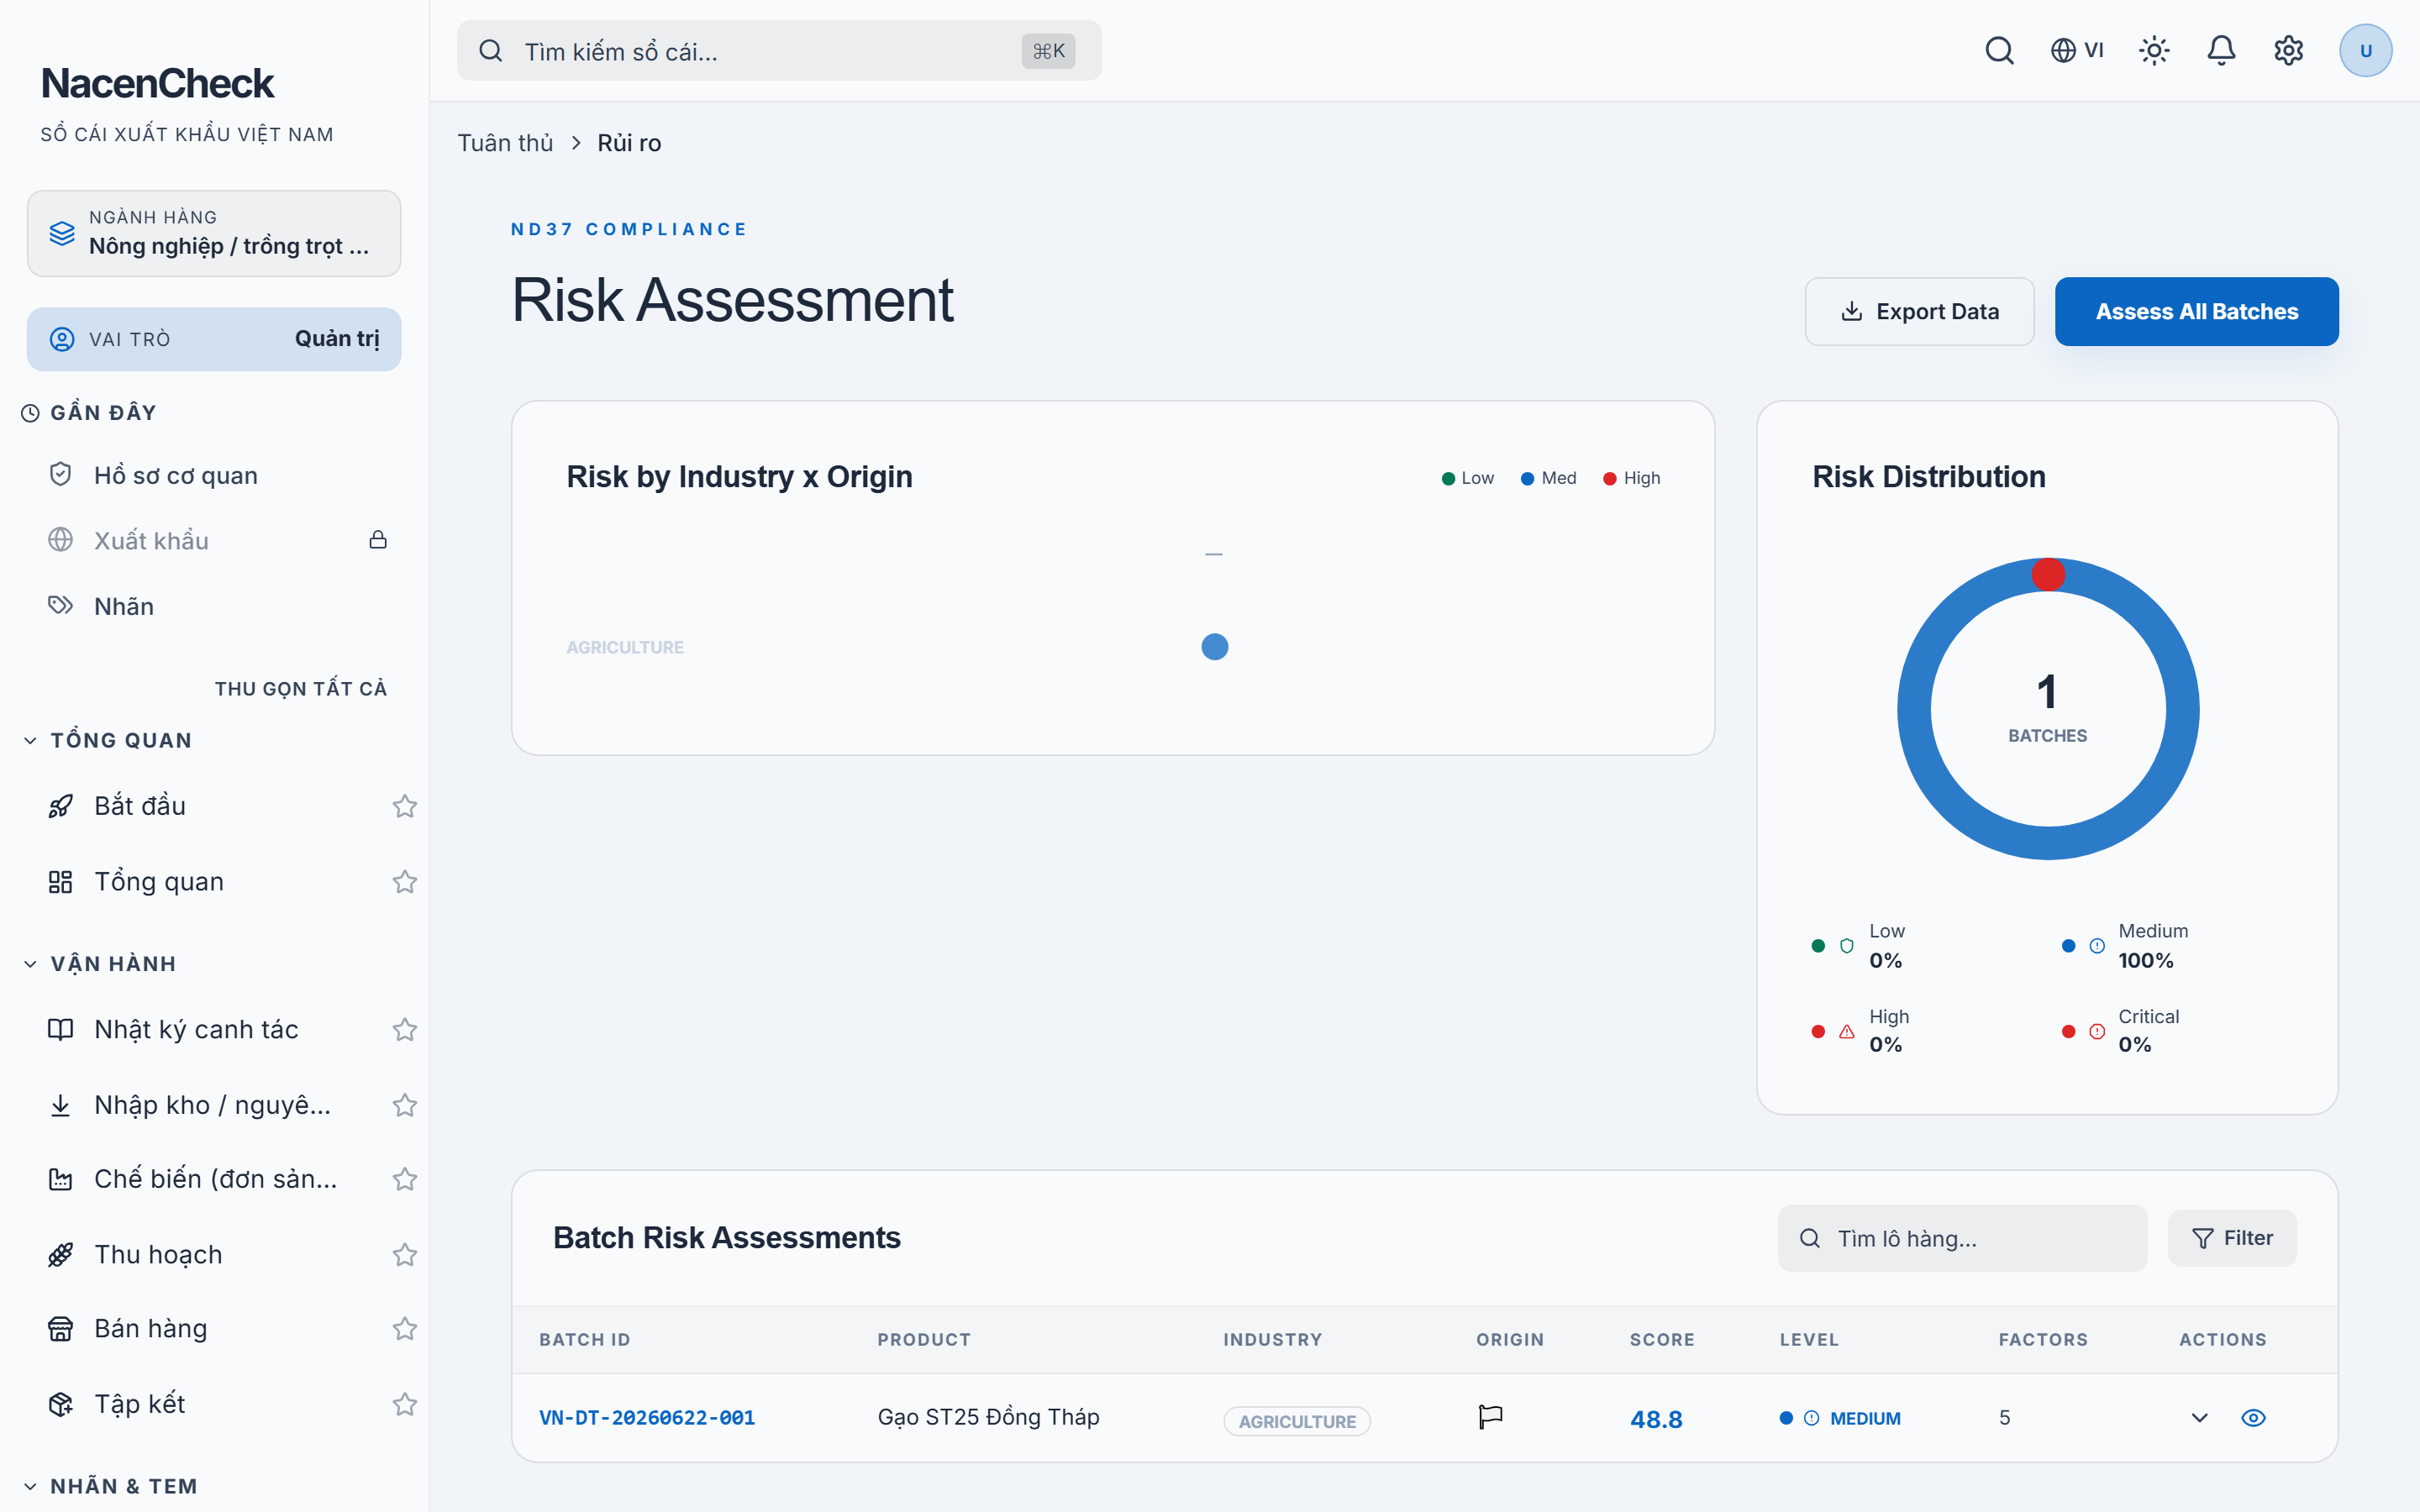
Task: Click Tuân thủ breadcrumb
Action: tap(505, 143)
